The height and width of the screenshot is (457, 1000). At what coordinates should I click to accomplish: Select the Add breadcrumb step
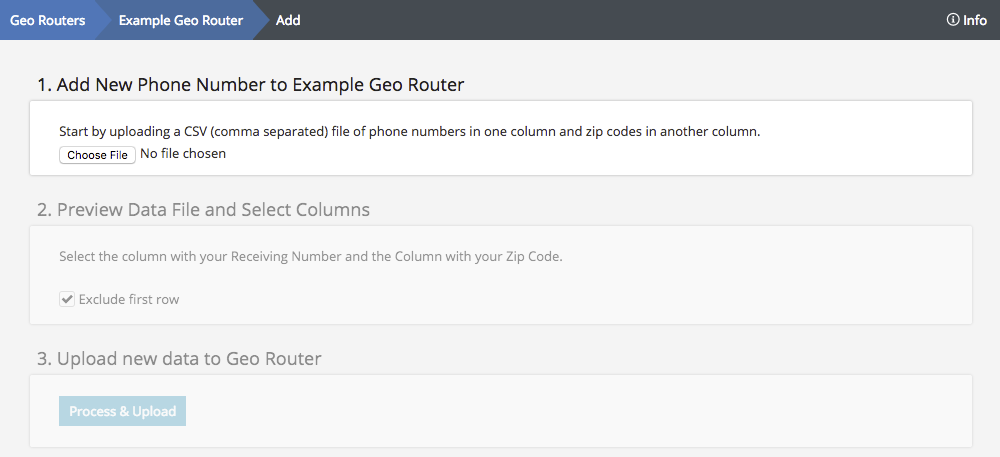tap(288, 20)
